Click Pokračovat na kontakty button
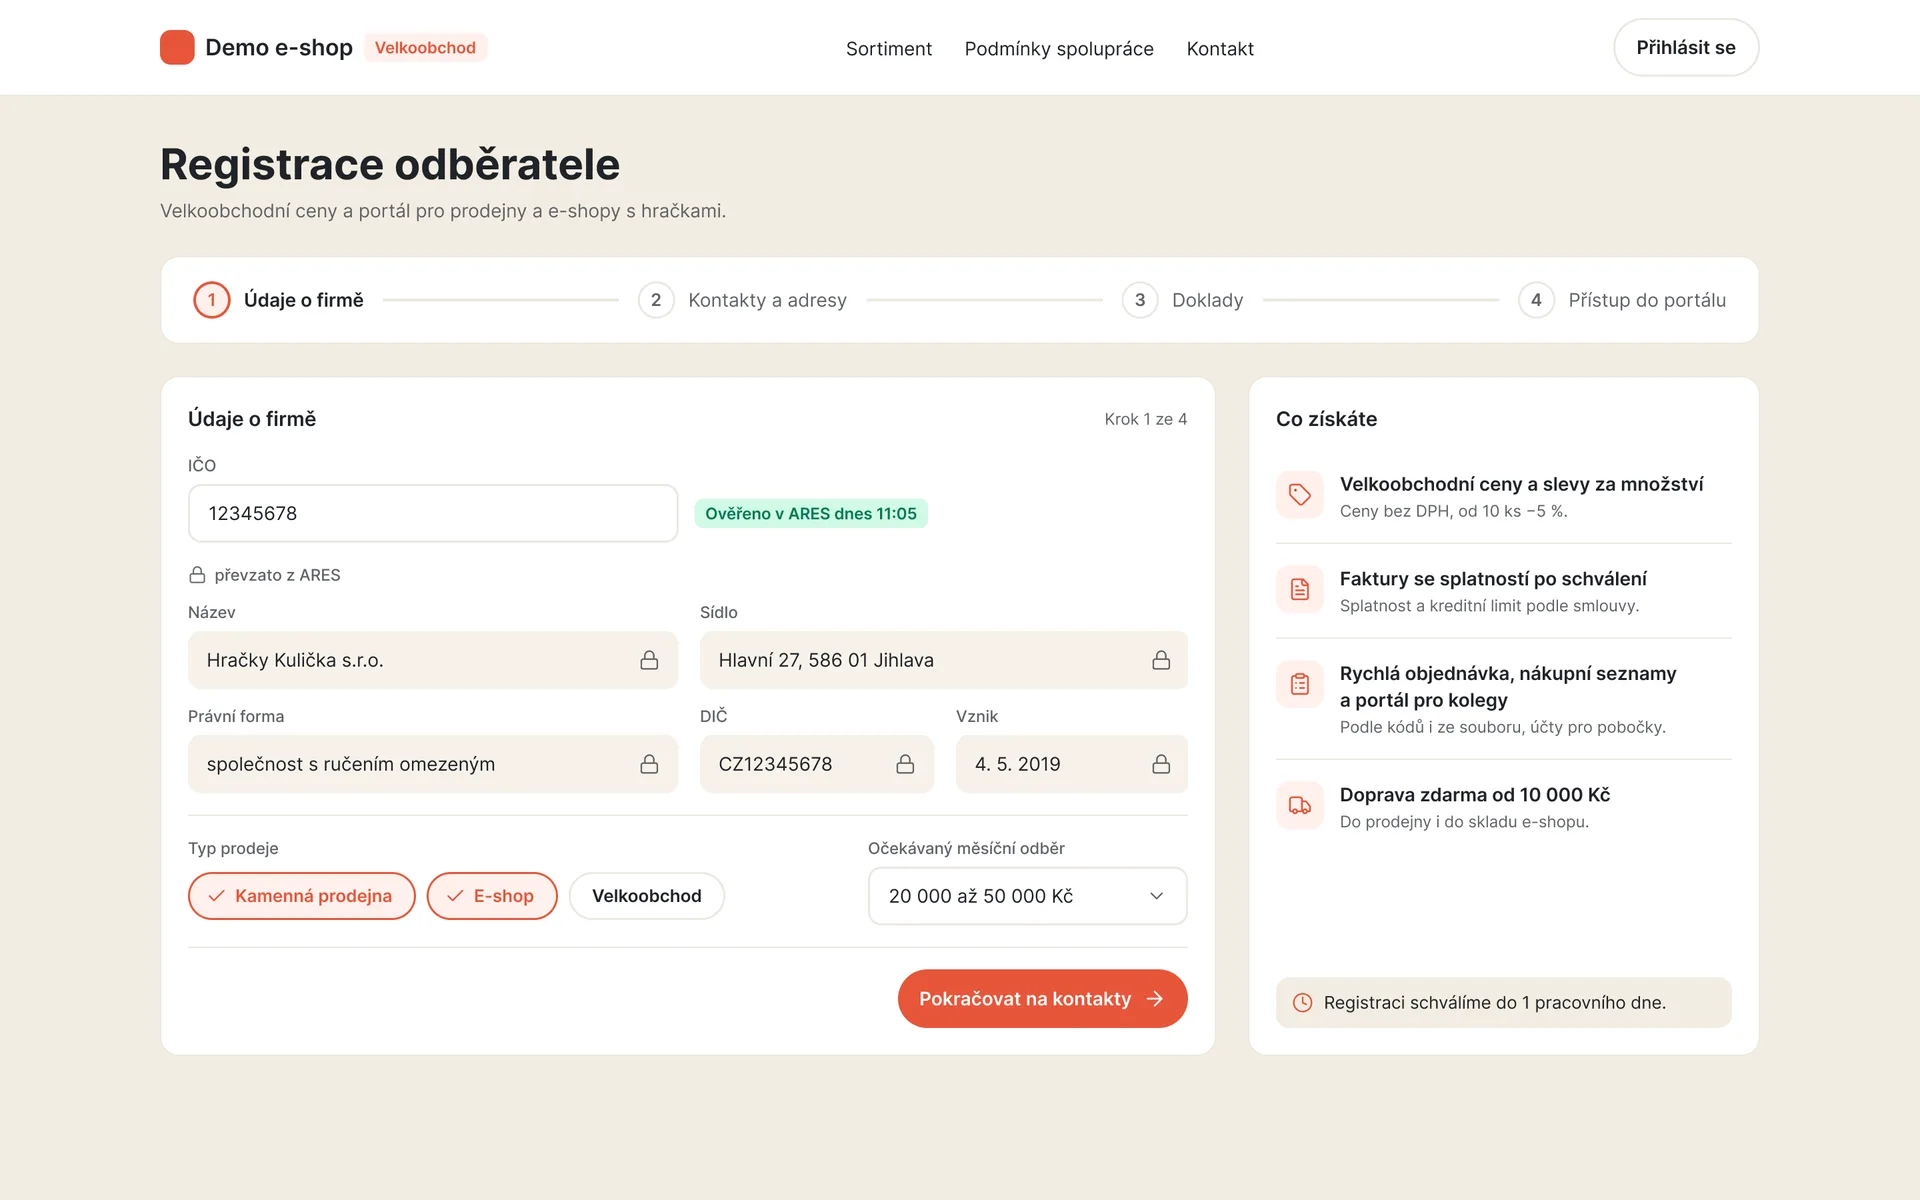The image size is (1920, 1200). (x=1042, y=999)
